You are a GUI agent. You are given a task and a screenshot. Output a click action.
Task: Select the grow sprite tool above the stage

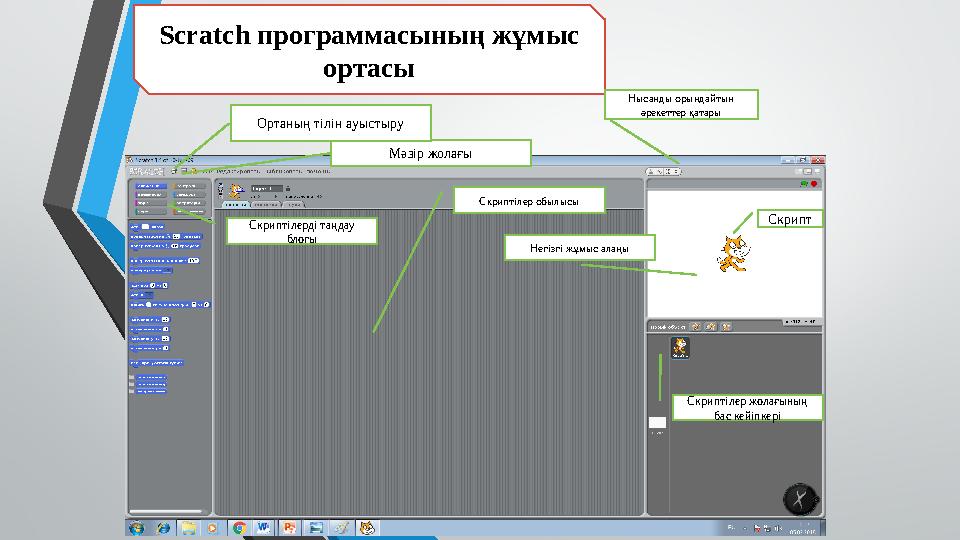[668, 171]
